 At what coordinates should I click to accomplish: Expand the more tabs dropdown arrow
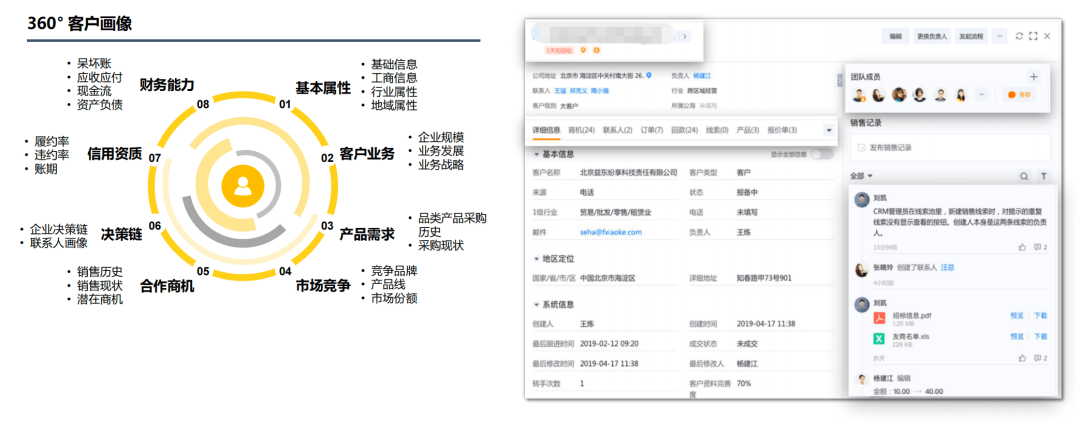point(828,130)
